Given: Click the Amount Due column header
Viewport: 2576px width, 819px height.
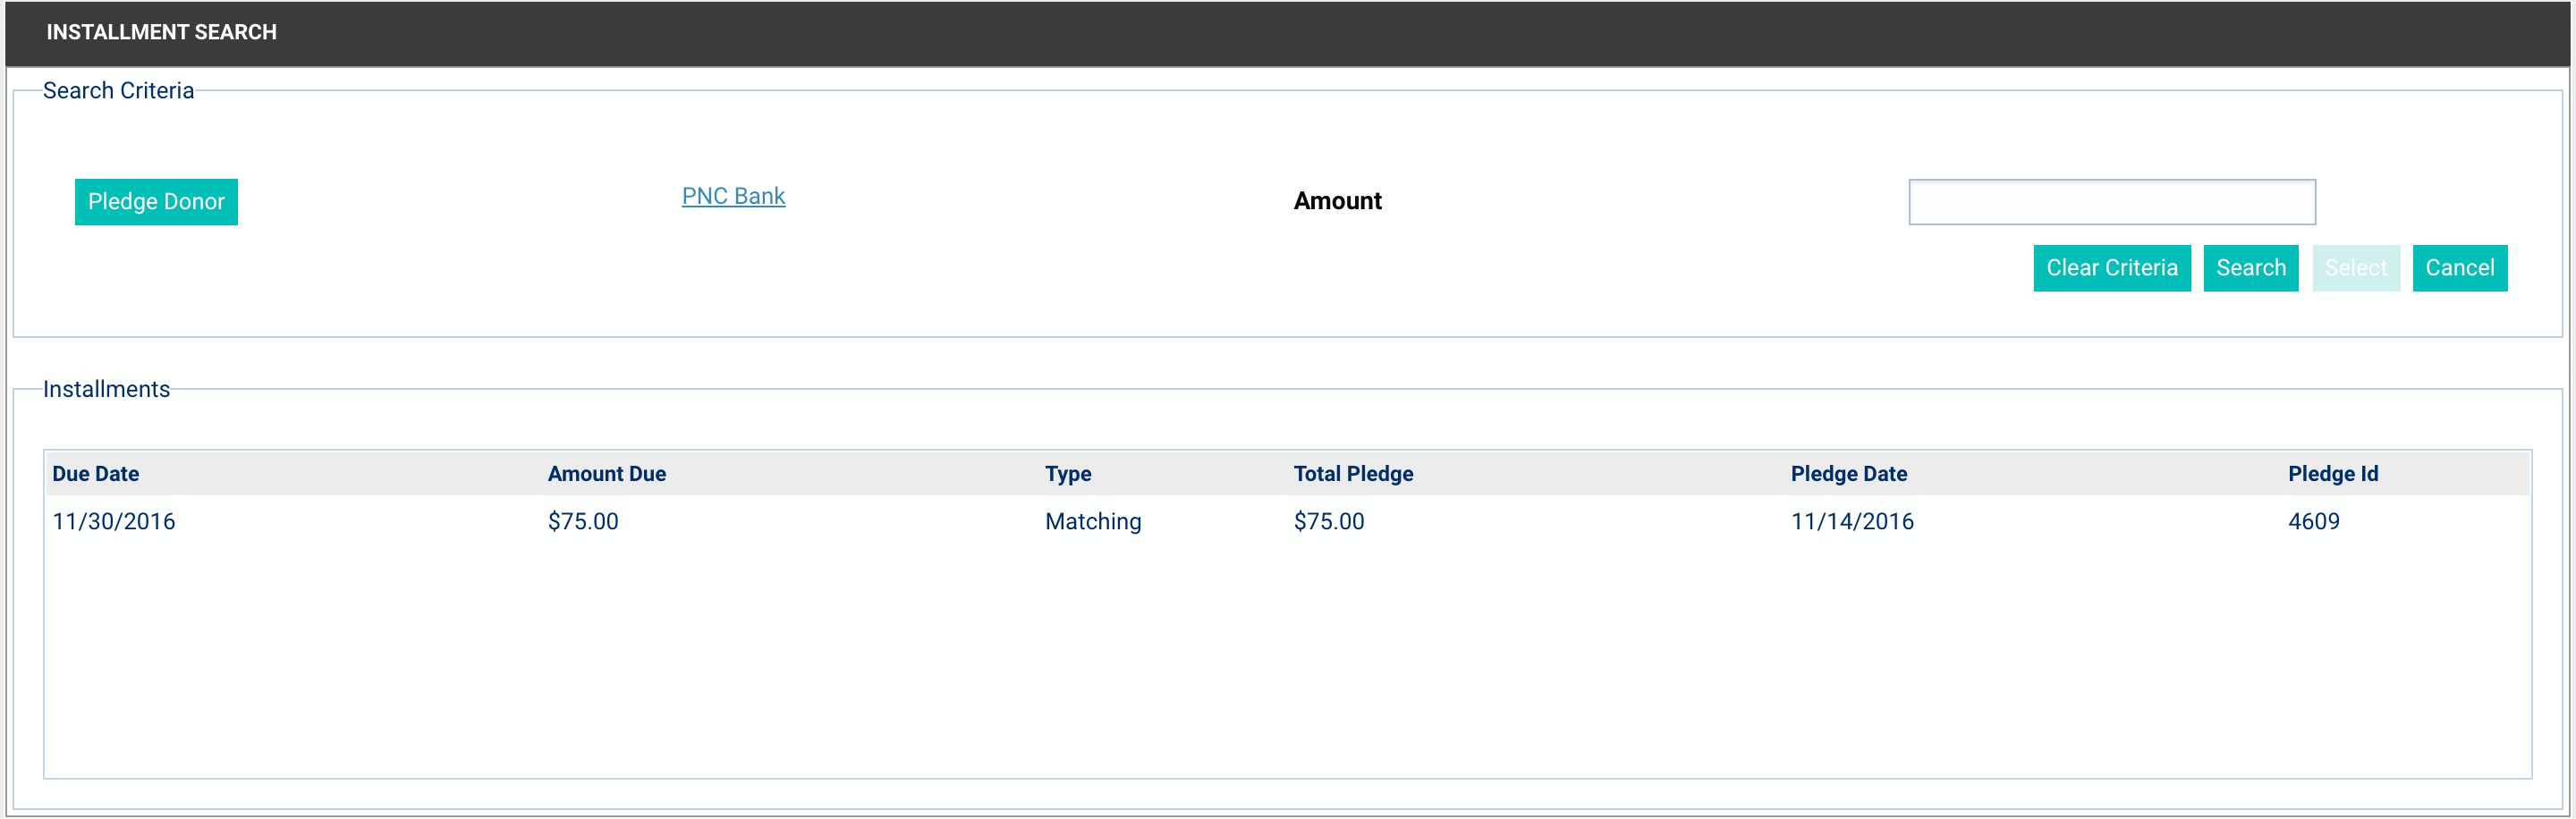Looking at the screenshot, I should (x=607, y=474).
